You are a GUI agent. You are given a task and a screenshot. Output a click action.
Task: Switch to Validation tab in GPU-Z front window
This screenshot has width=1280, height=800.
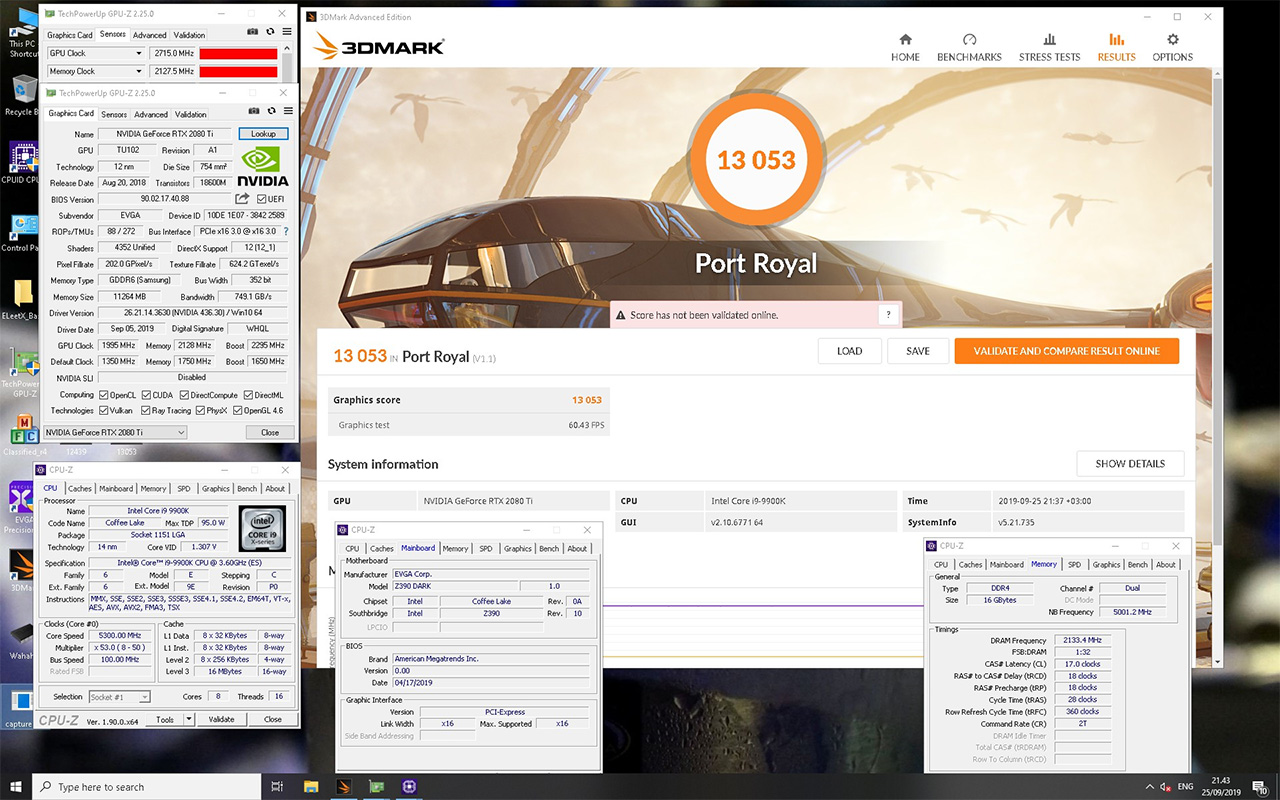point(190,114)
